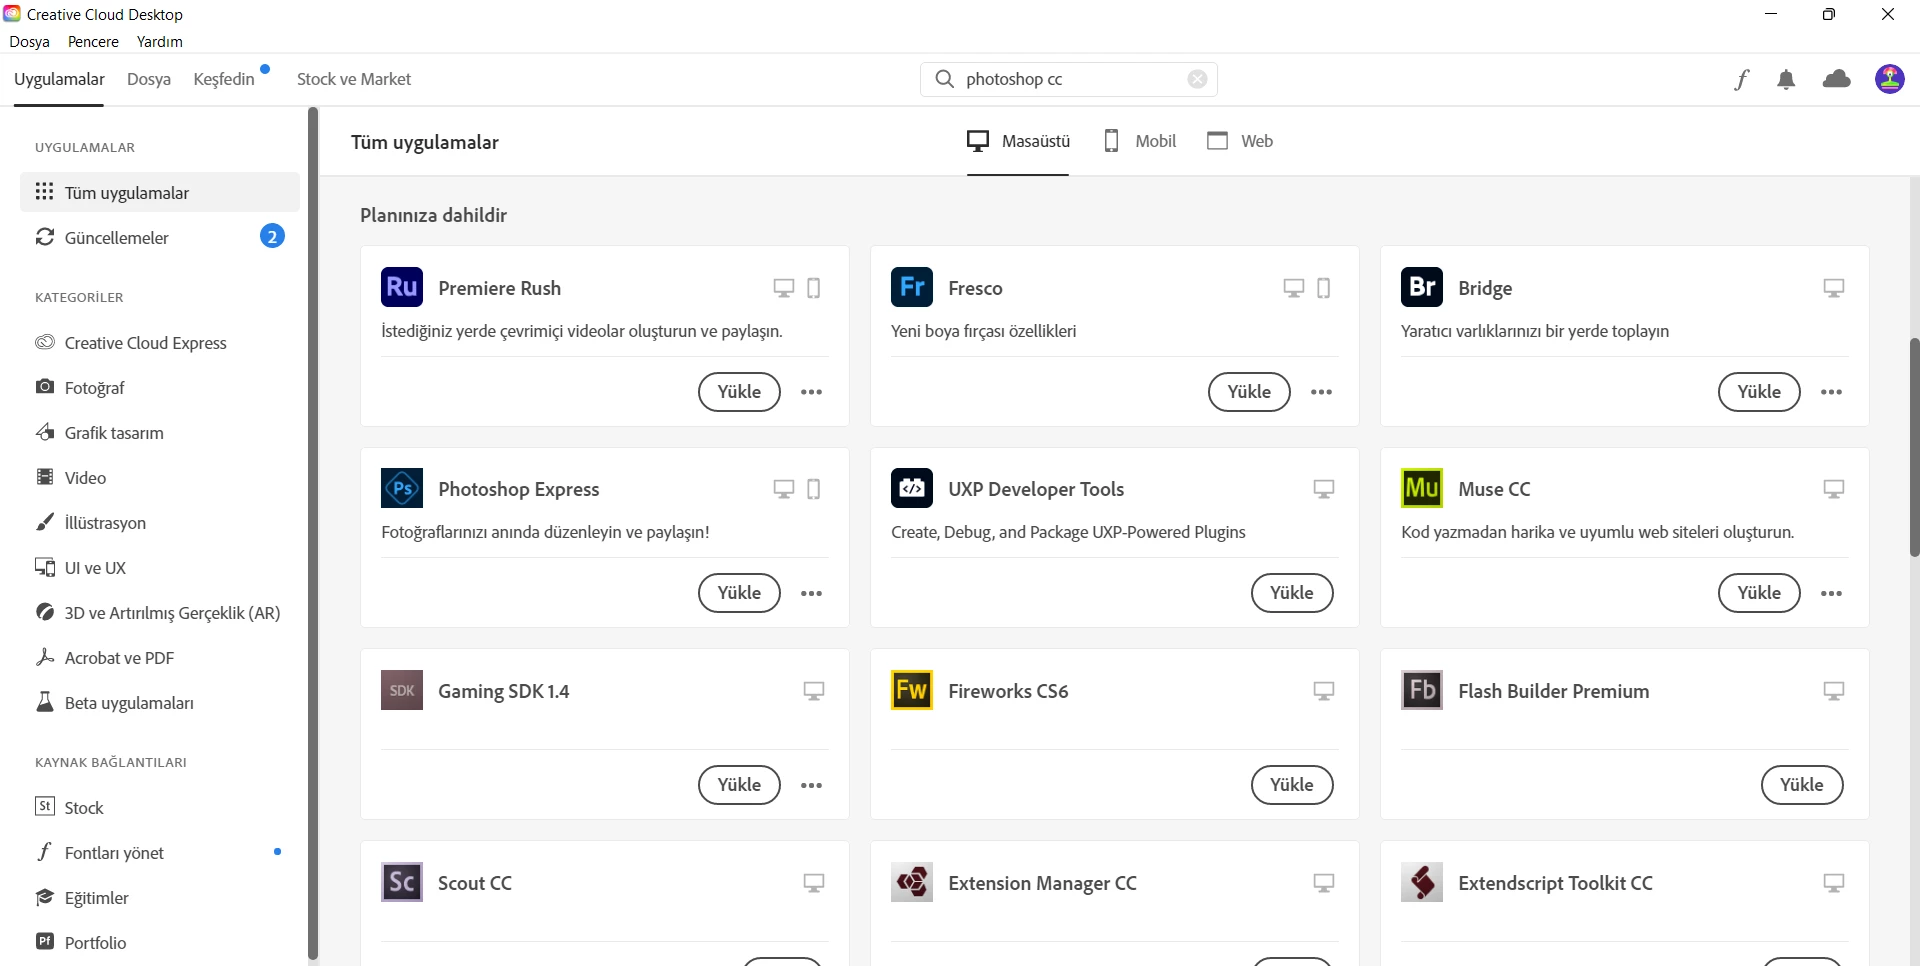Click the Creative Cloud Desktop title icon
The image size is (1920, 966).
point(12,14)
